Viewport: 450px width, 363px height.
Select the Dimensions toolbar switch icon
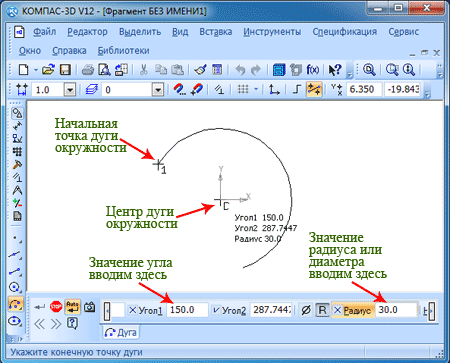pyautogui.click(x=17, y=126)
